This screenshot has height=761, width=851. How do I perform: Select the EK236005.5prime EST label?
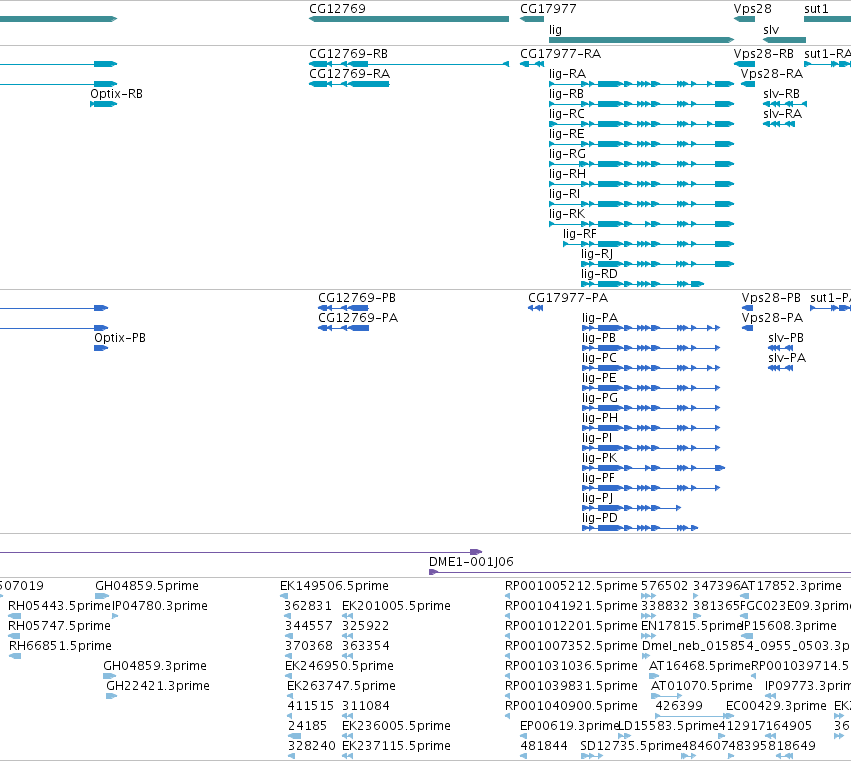click(396, 726)
